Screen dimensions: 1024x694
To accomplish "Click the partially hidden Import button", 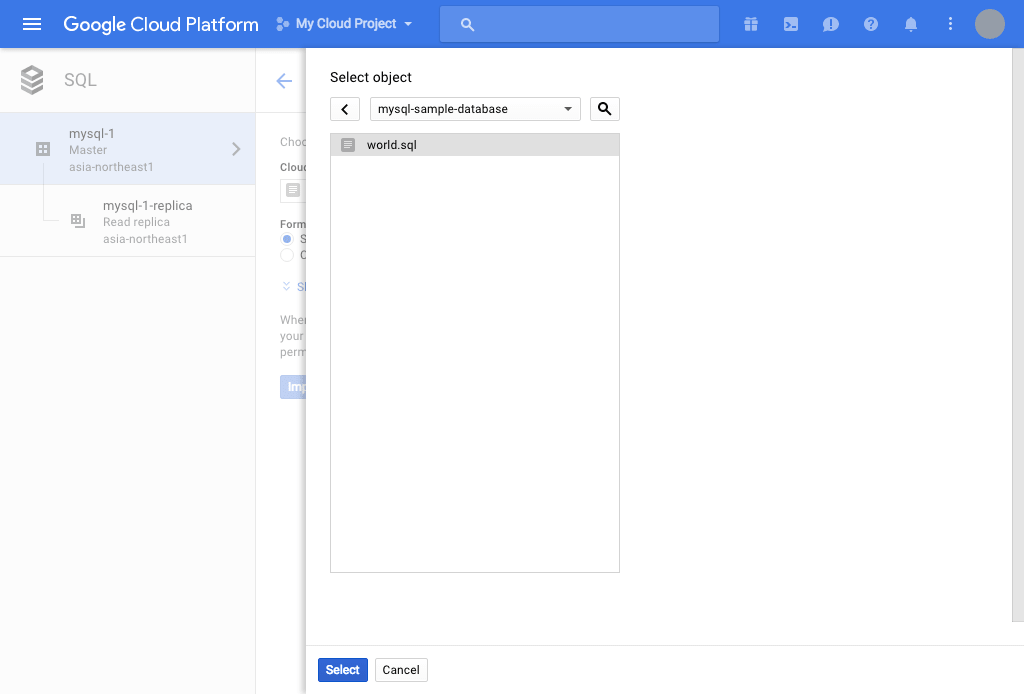I will 293,386.
